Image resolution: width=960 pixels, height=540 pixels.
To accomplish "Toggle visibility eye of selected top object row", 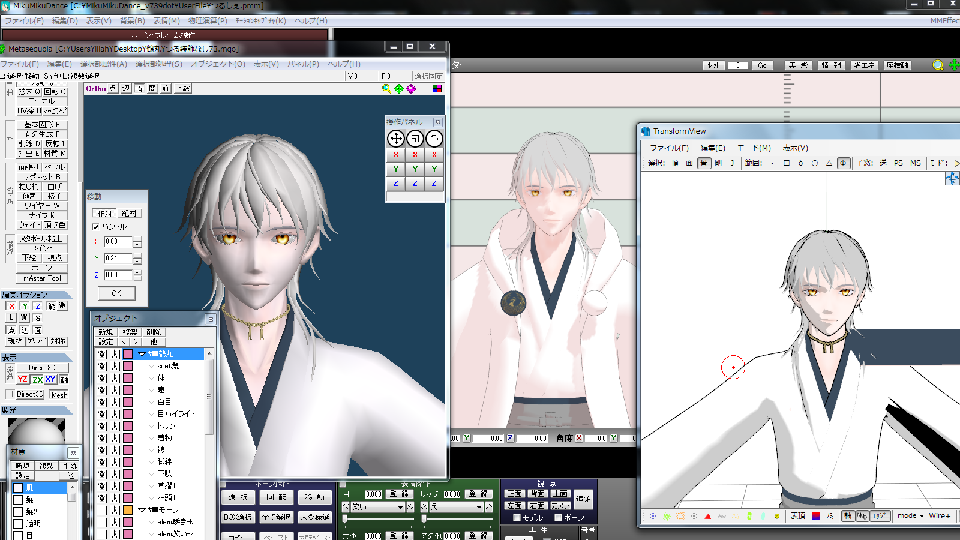I will [x=102, y=354].
